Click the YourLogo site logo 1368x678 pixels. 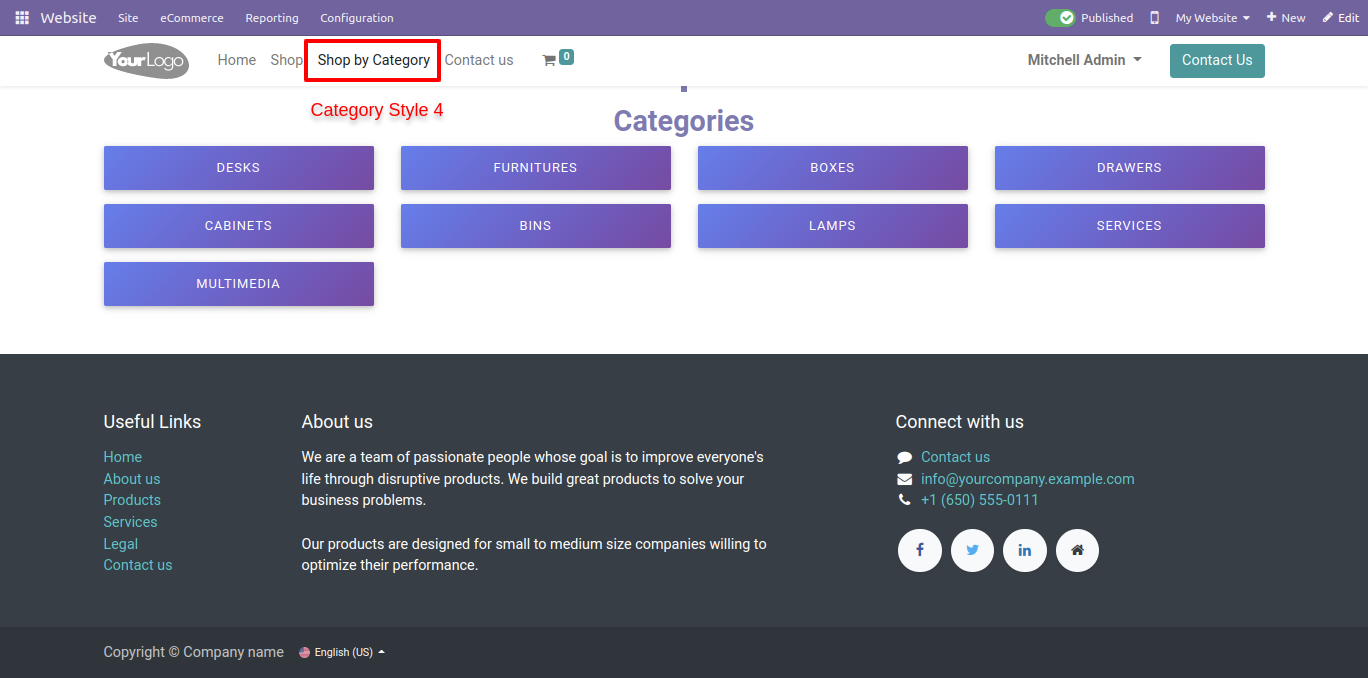coord(146,60)
